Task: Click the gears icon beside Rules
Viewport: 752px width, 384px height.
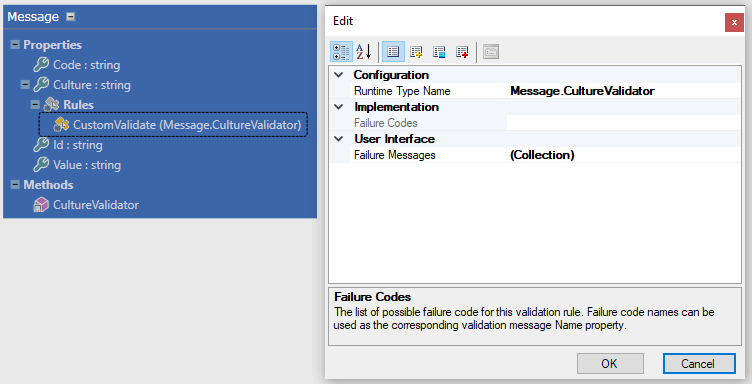Action: point(51,105)
